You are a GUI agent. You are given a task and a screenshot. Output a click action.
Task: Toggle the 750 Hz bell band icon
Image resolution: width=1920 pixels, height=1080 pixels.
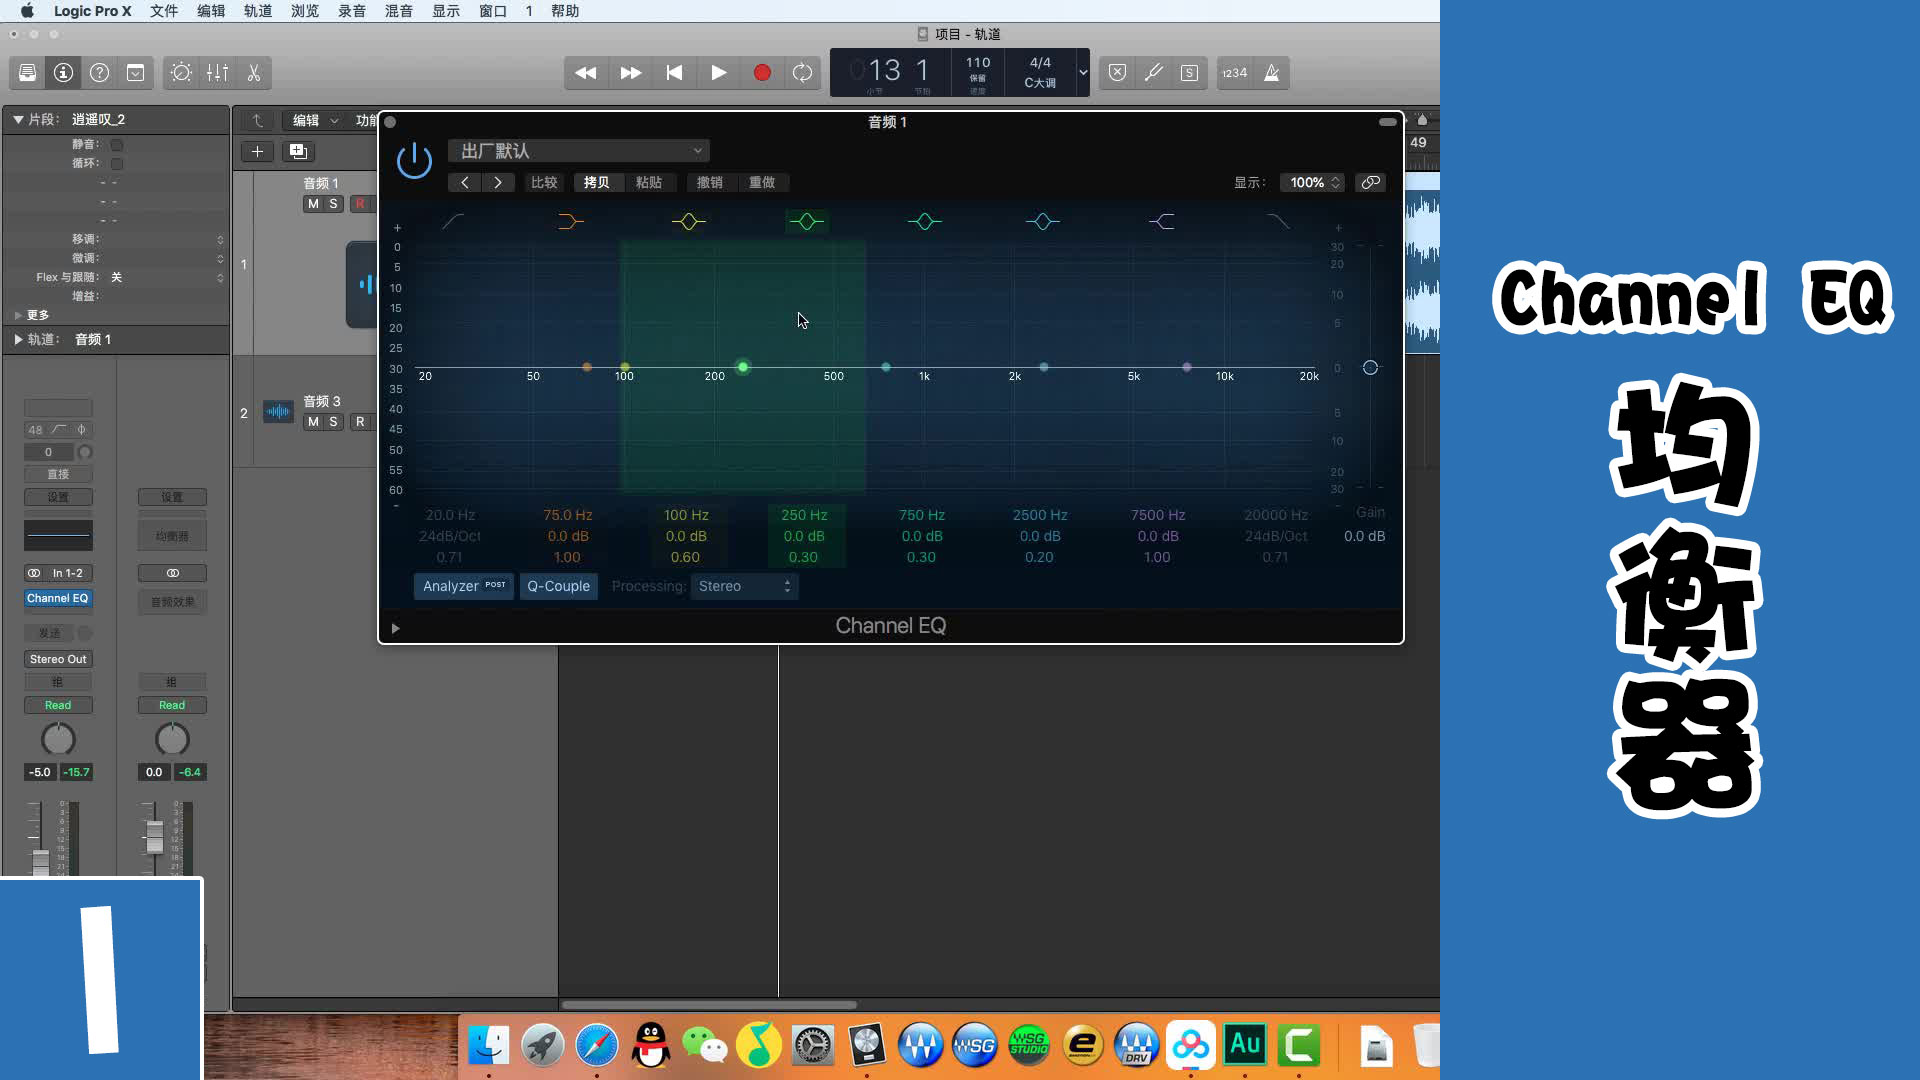[924, 221]
